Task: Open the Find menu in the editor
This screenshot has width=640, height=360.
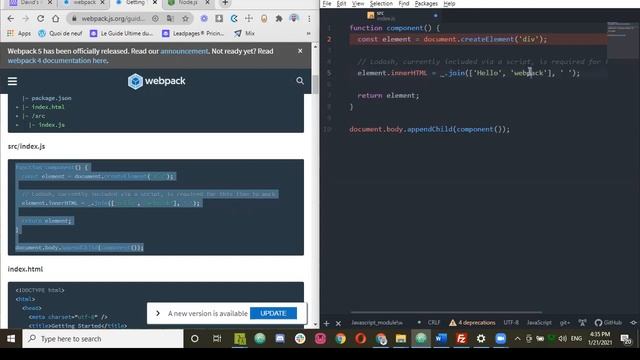Action: click(404, 4)
